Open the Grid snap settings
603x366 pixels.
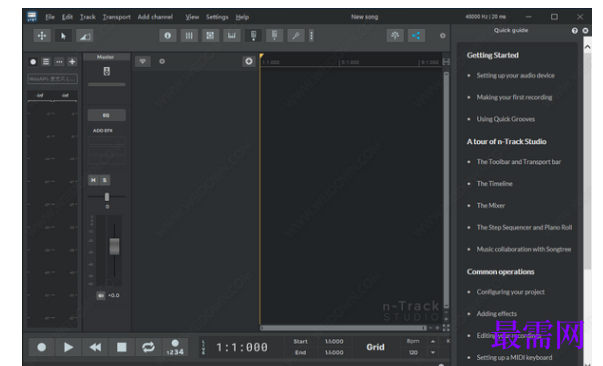[375, 347]
